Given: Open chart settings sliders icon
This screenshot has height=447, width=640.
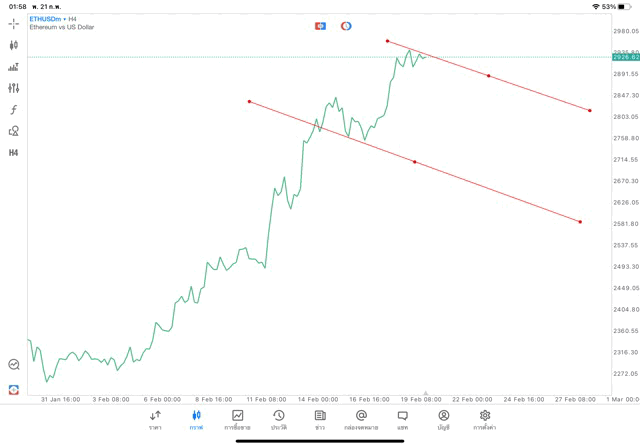Looking at the screenshot, I should click(x=13, y=89).
